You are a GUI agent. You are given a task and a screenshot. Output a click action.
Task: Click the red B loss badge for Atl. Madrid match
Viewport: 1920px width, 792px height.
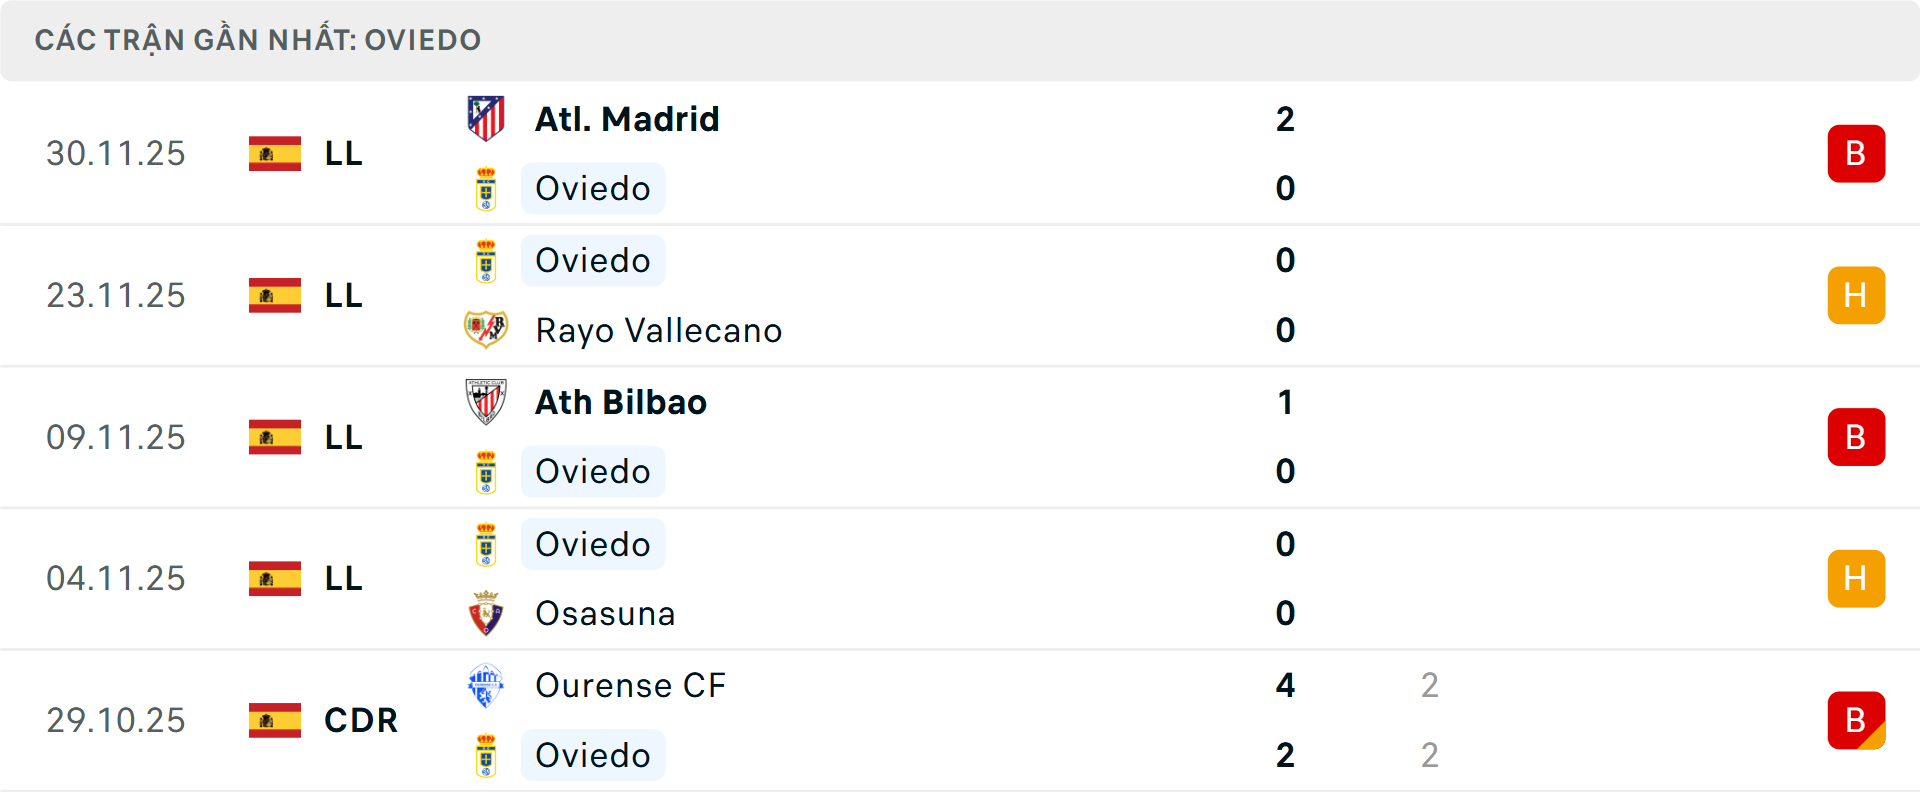click(1857, 153)
